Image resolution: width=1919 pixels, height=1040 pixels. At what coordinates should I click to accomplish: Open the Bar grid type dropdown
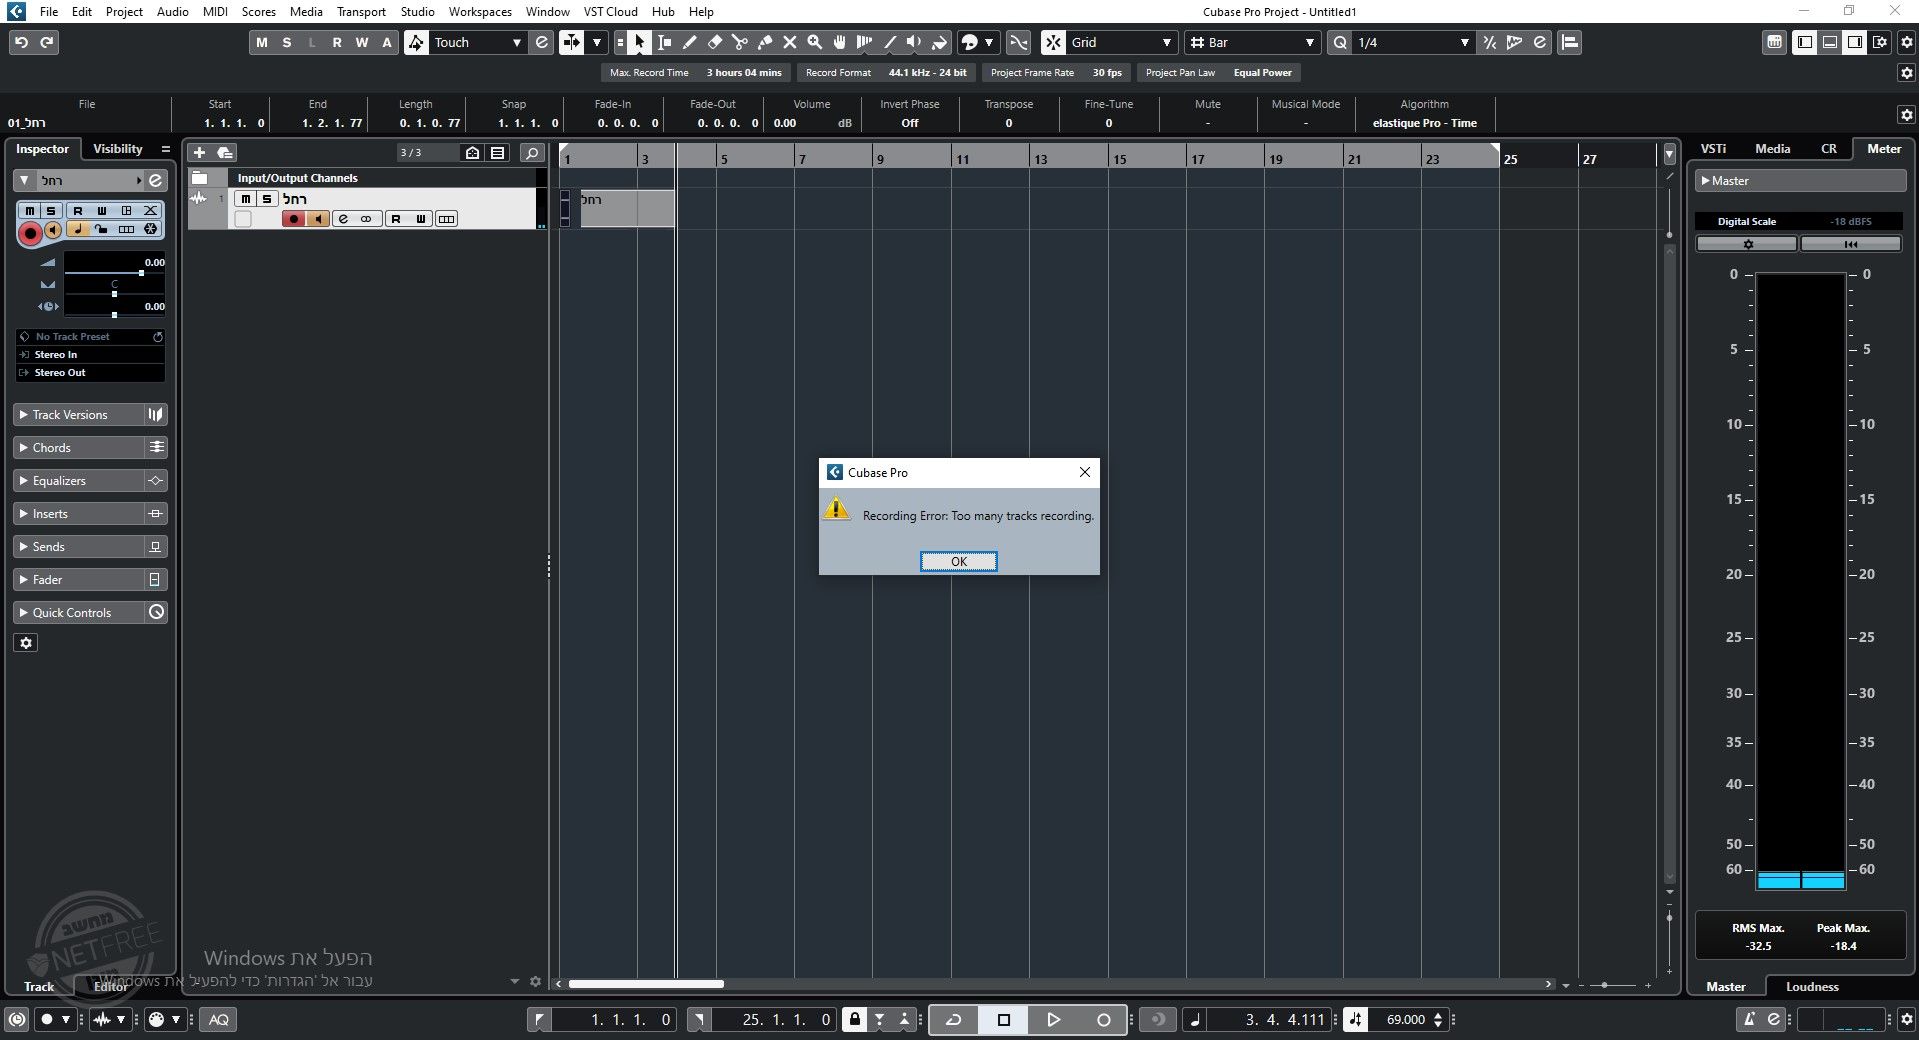[1254, 42]
